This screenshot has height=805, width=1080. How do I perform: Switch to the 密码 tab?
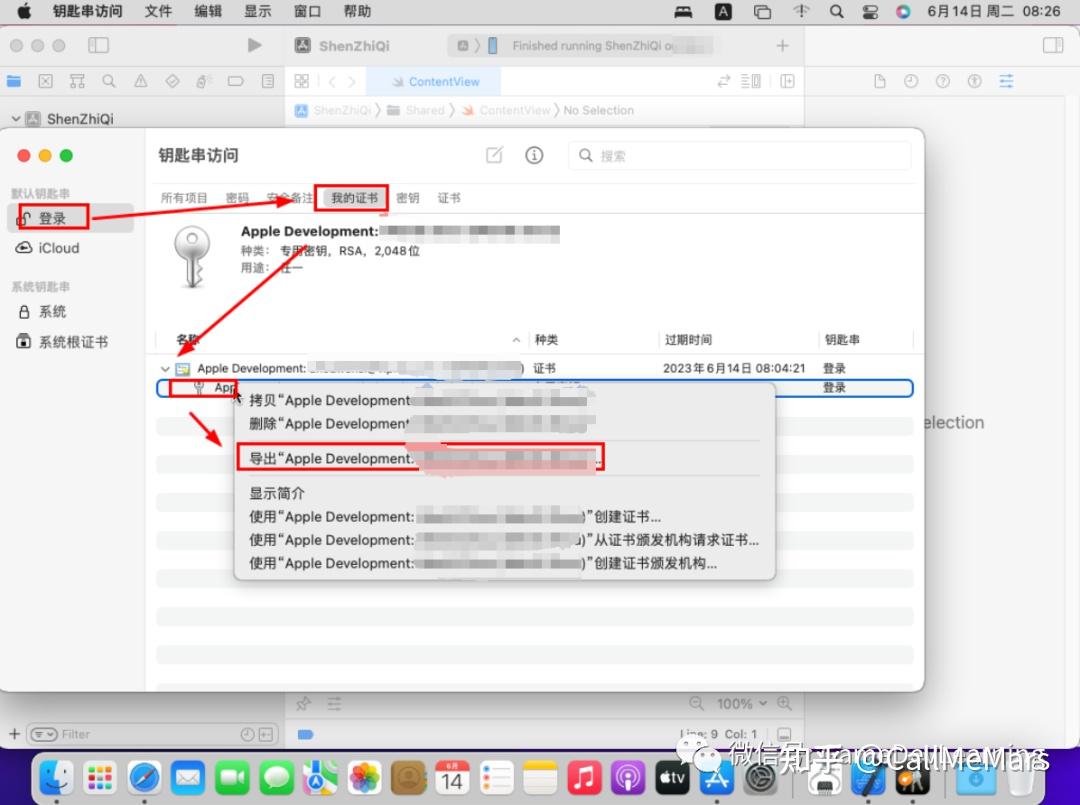pos(237,198)
